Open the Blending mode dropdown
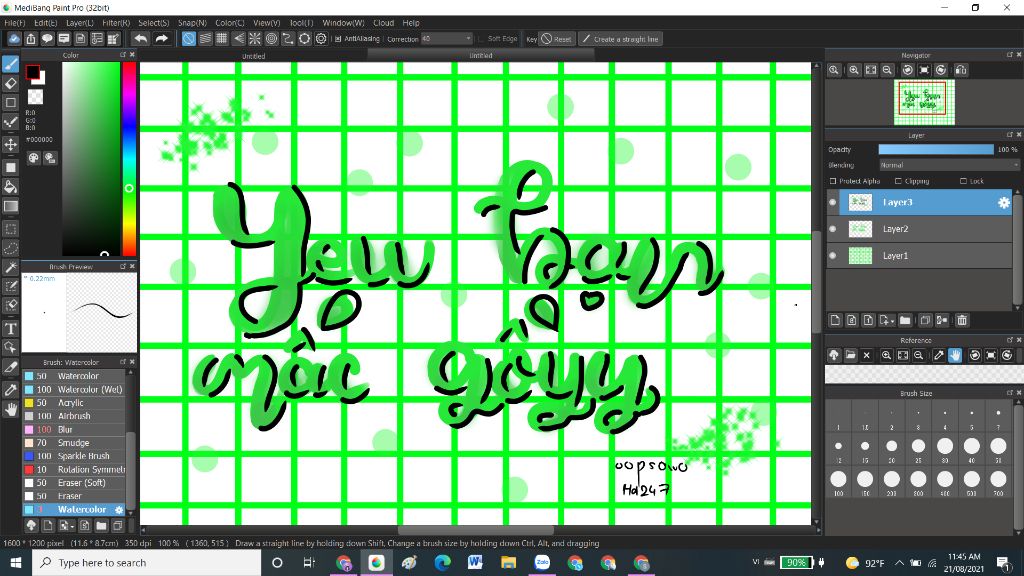Viewport: 1024px width, 576px height. [x=949, y=165]
